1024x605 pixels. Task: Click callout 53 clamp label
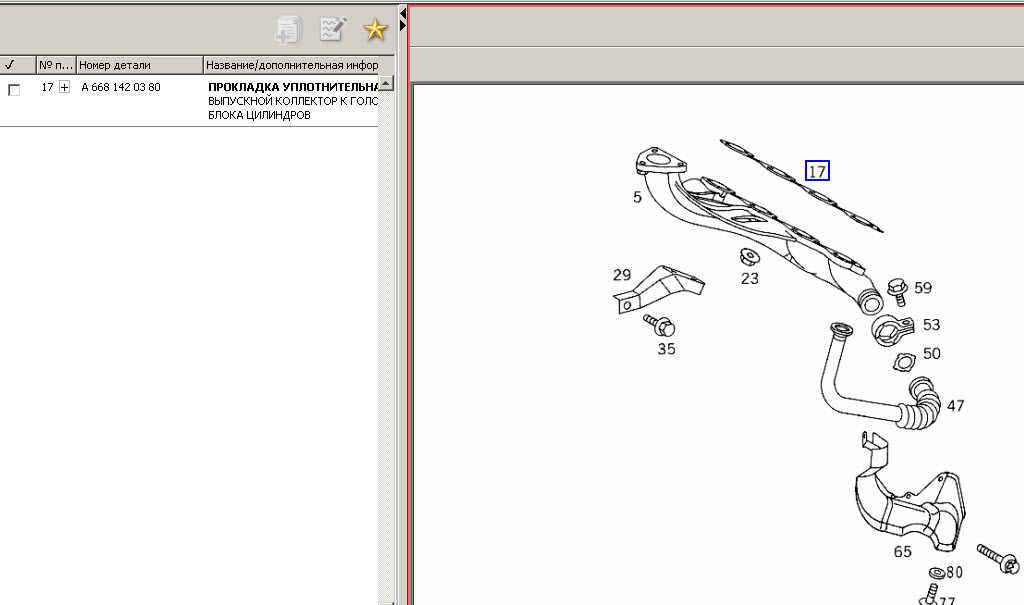tap(931, 325)
